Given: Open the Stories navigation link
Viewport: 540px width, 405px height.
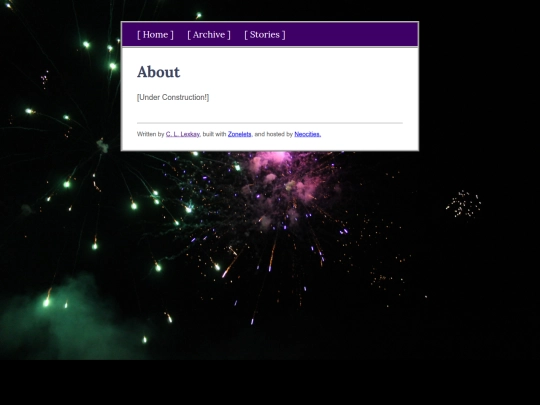Looking at the screenshot, I should pos(265,34).
